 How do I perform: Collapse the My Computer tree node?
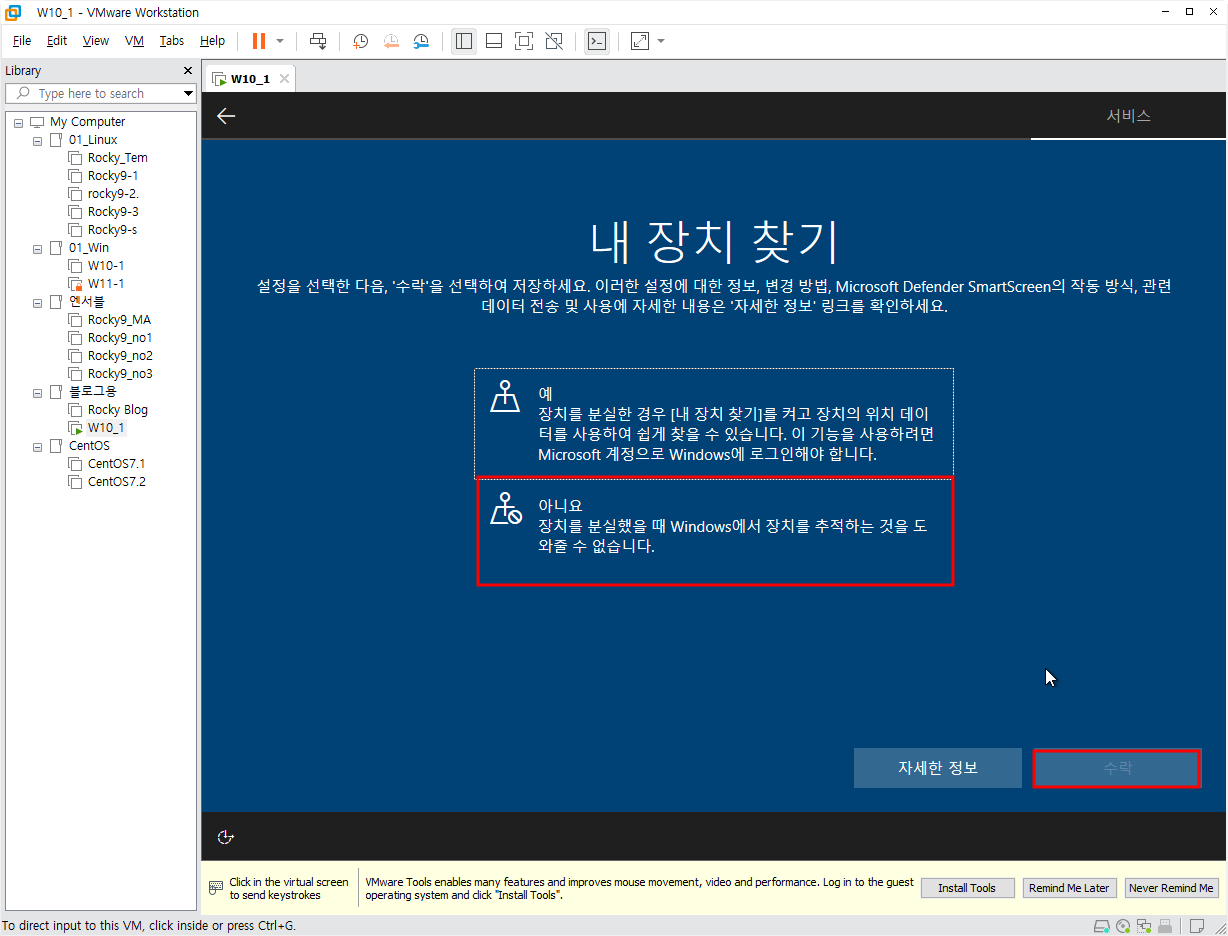(x=19, y=122)
